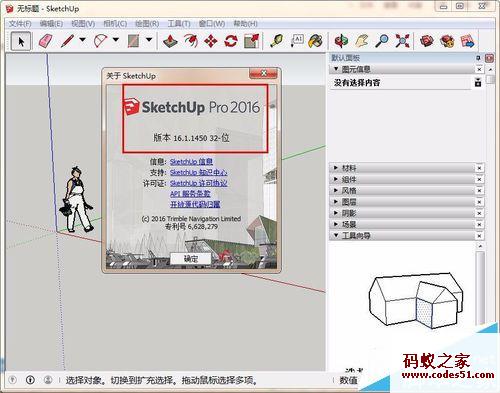Image resolution: width=500 pixels, height=393 pixels.
Task: Select the Zoom magnifier tool
Action: 382,41
